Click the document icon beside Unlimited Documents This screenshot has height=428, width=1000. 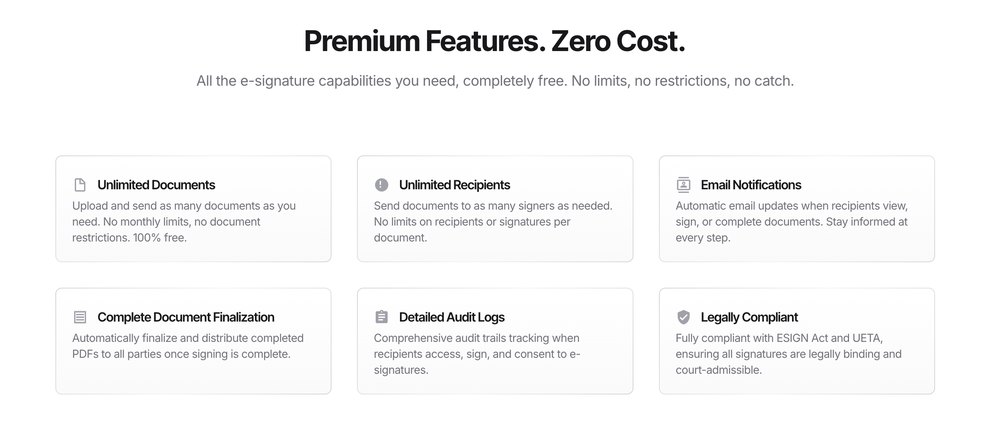click(x=80, y=185)
